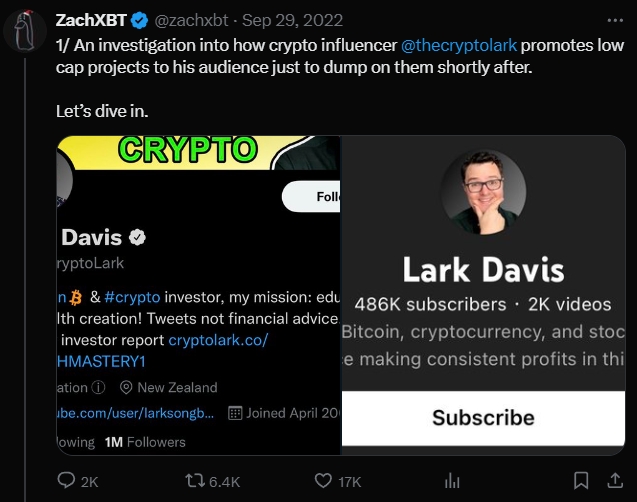This screenshot has height=502, width=637.
Task: View tweet analytics bar chart icon
Action: [x=452, y=481]
